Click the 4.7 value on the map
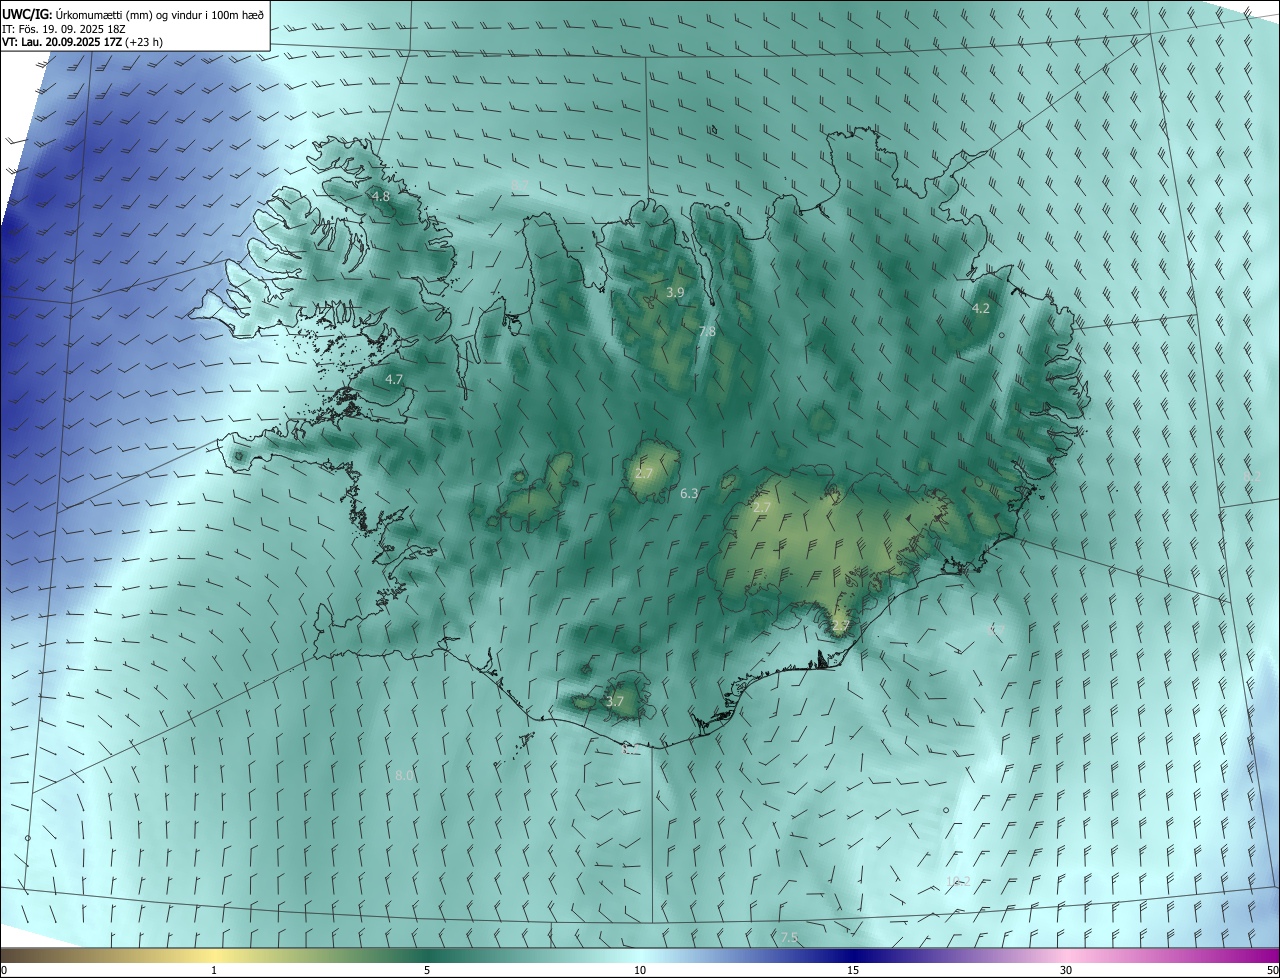The image size is (1280, 978). (x=394, y=380)
